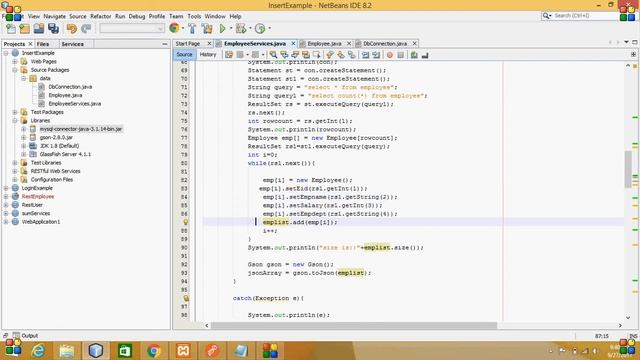Open Internet Explorer from taskbar
This screenshot has height=360, width=640.
tap(38, 351)
